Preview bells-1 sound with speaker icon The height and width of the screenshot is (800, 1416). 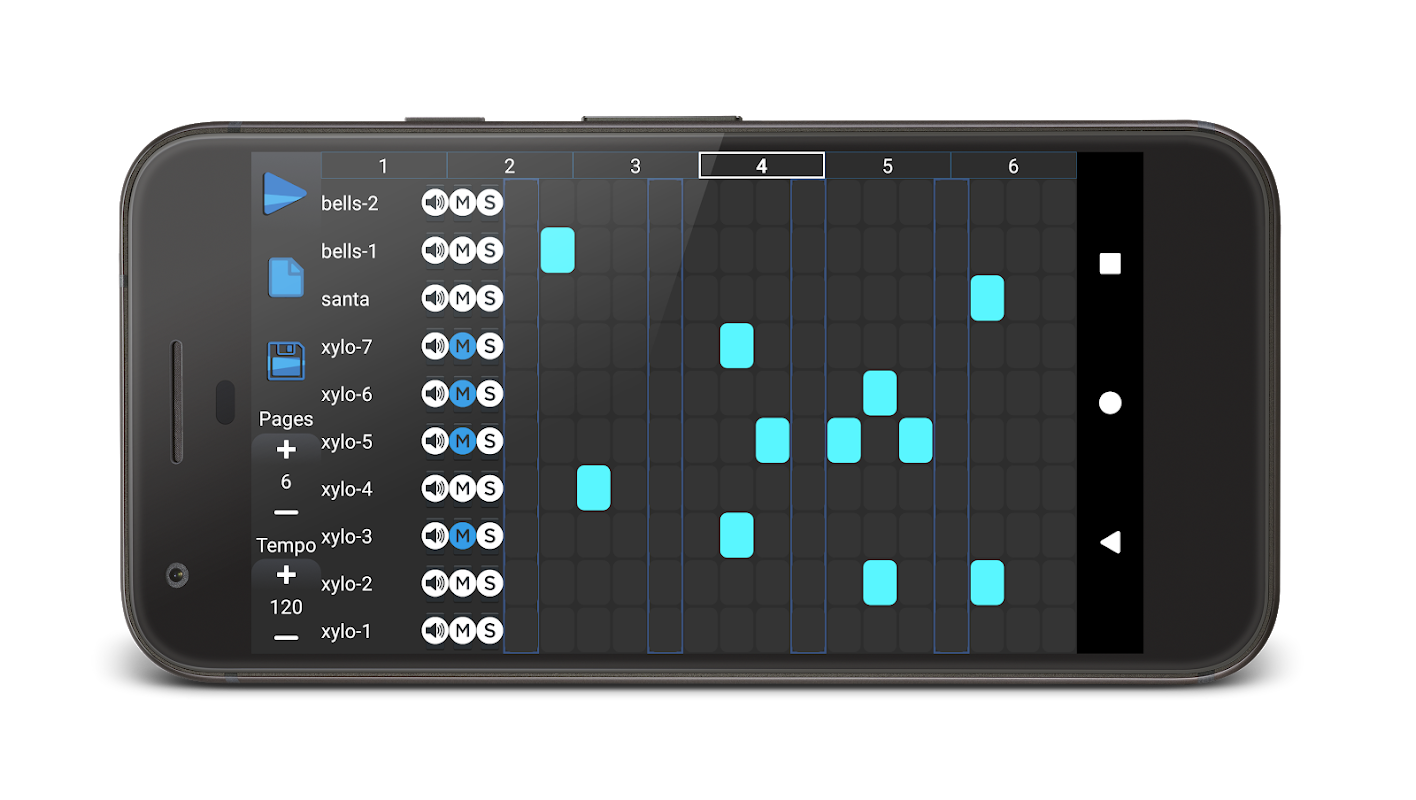435,251
